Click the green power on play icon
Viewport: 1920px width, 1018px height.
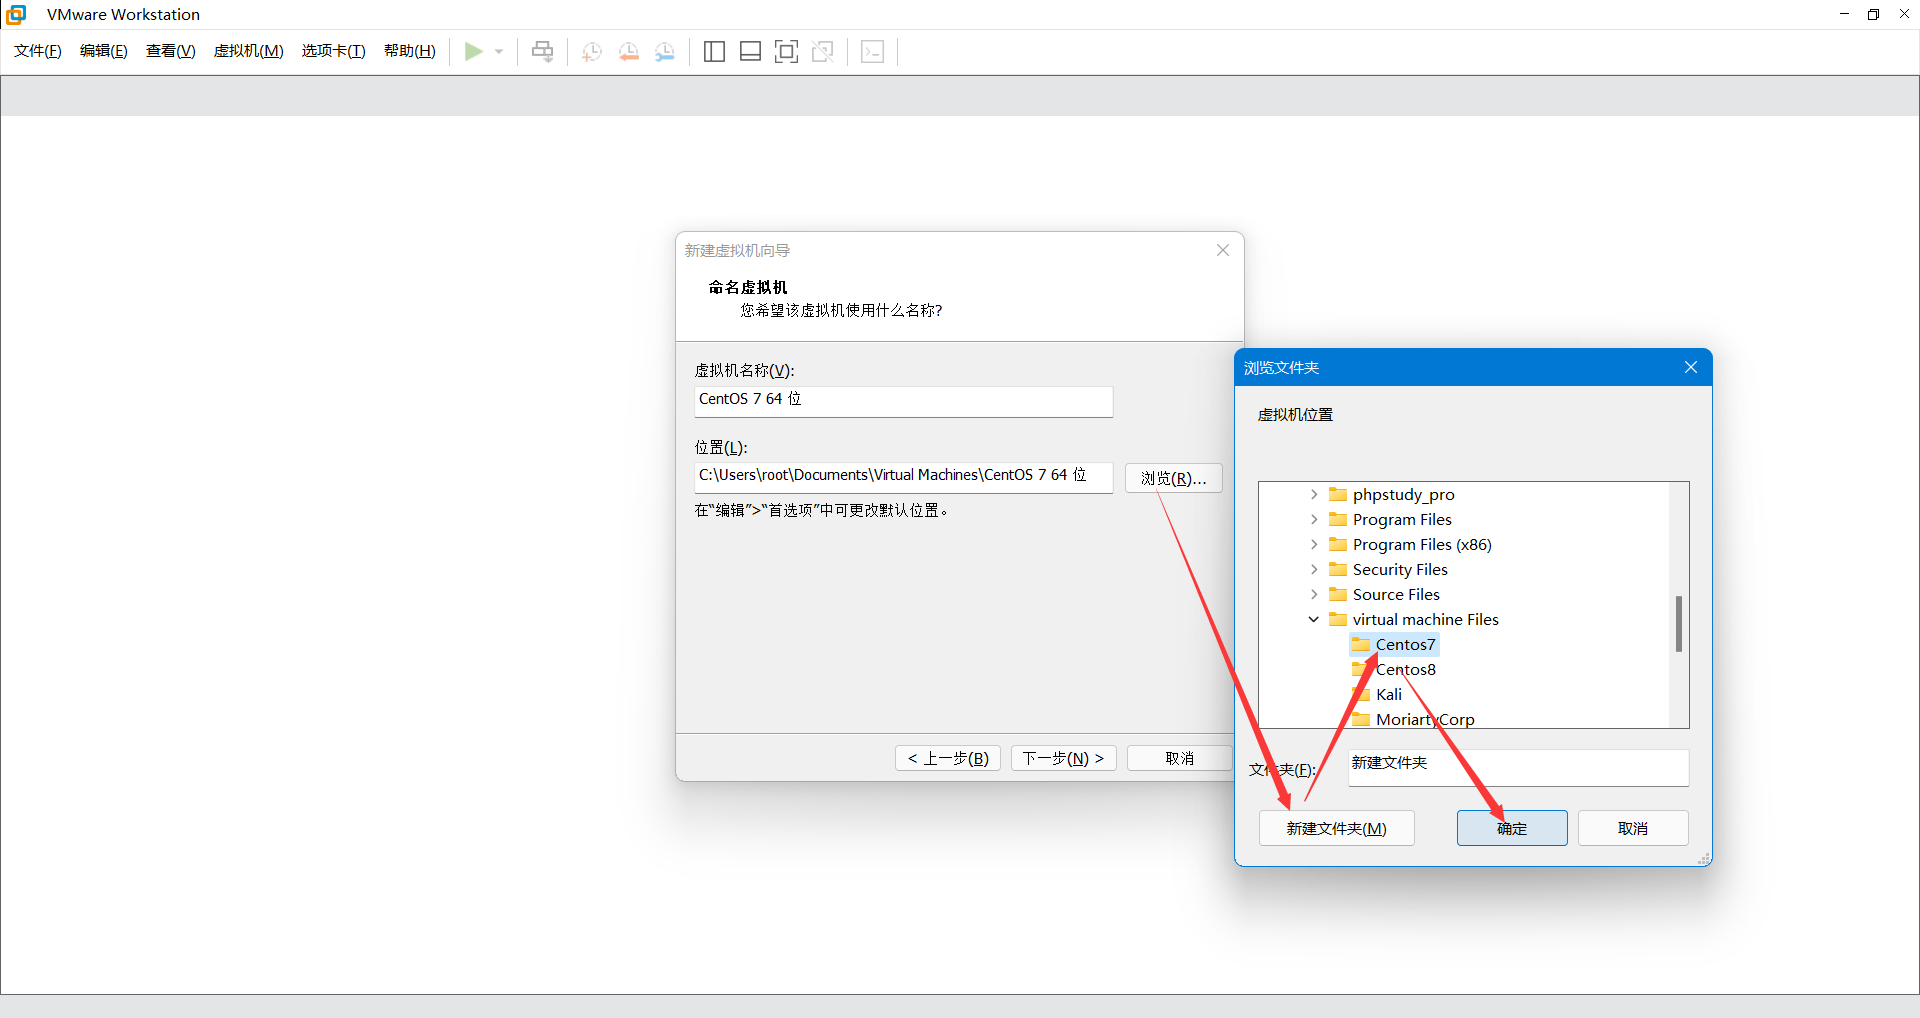(x=473, y=51)
